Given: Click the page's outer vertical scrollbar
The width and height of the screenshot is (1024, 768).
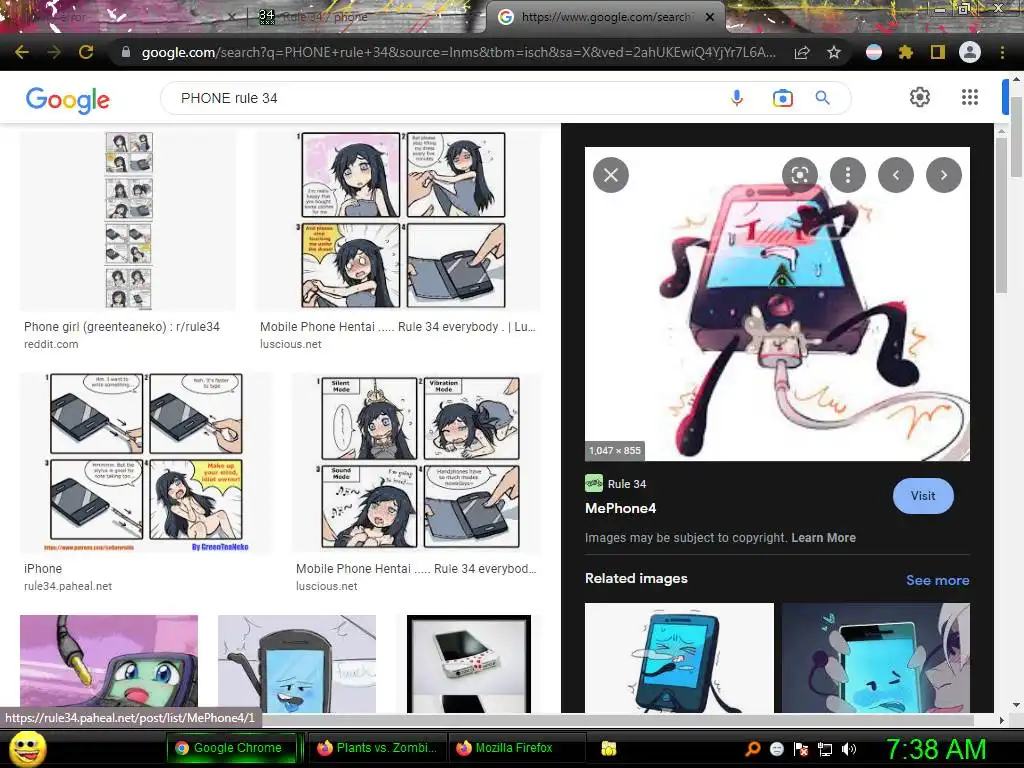Looking at the screenshot, I should tap(1016, 137).
